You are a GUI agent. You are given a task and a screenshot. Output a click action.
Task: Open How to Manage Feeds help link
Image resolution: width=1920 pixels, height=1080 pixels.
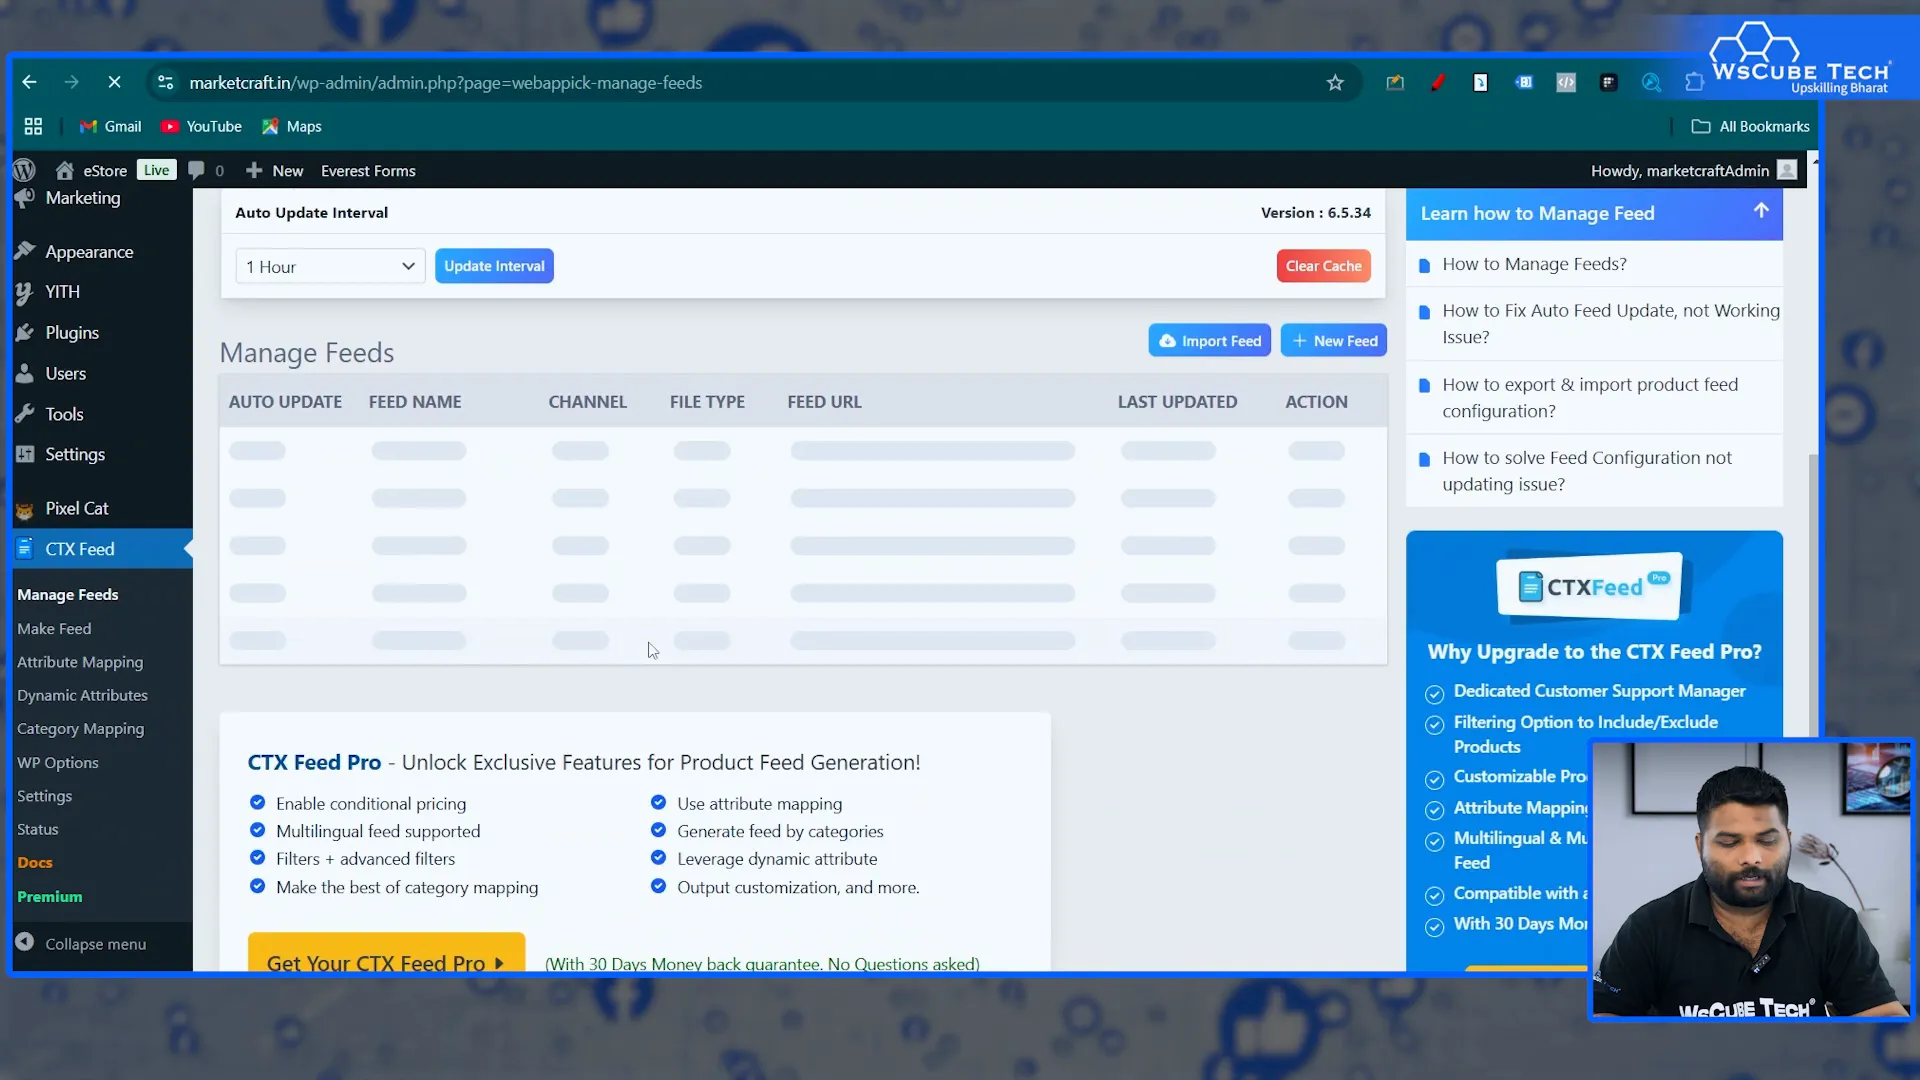pos(1534,264)
